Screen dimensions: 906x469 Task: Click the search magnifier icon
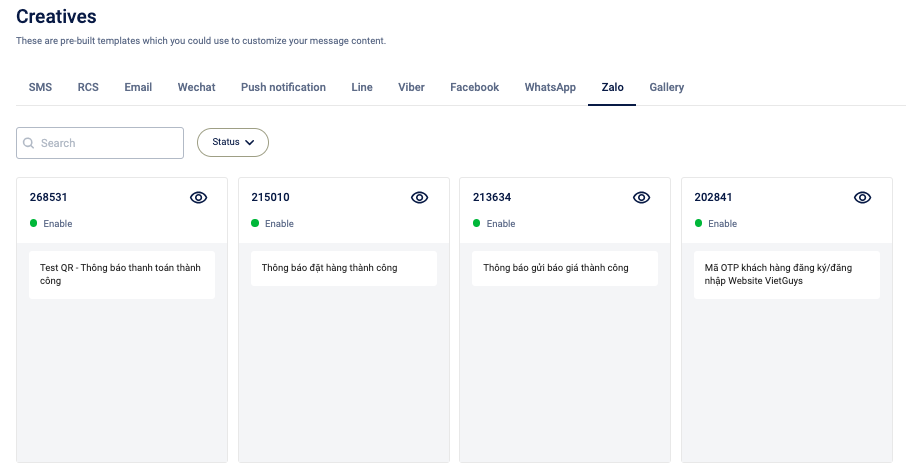click(x=28, y=143)
